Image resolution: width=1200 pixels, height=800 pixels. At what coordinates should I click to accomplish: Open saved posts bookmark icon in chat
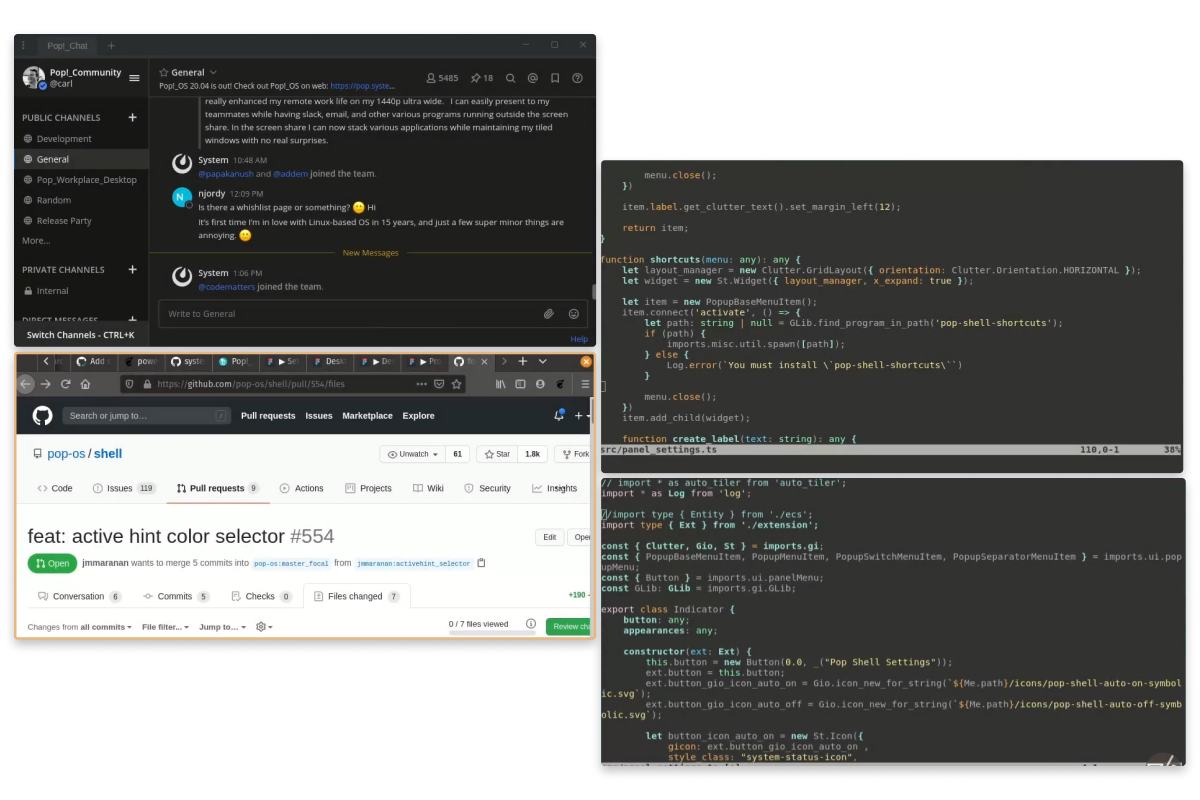(x=555, y=78)
